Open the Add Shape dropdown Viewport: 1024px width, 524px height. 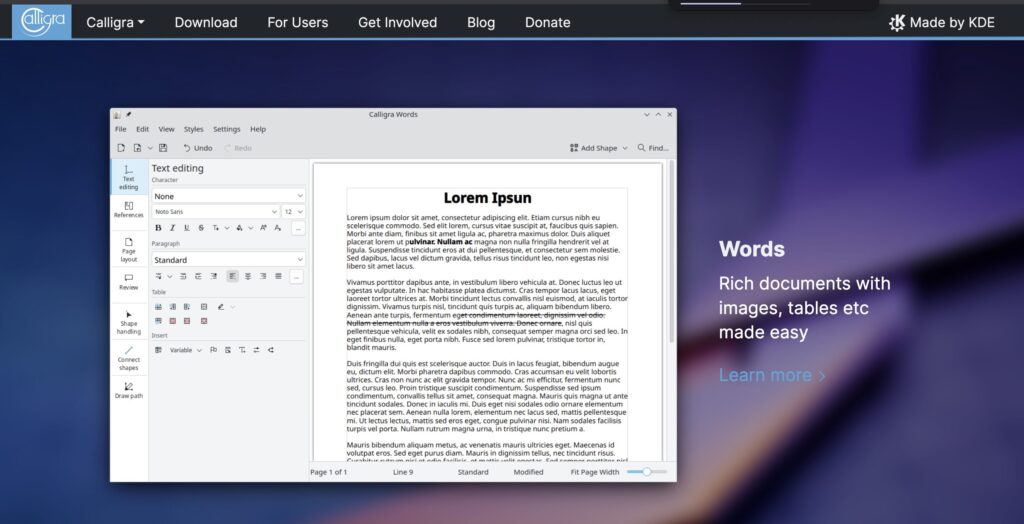coord(599,148)
